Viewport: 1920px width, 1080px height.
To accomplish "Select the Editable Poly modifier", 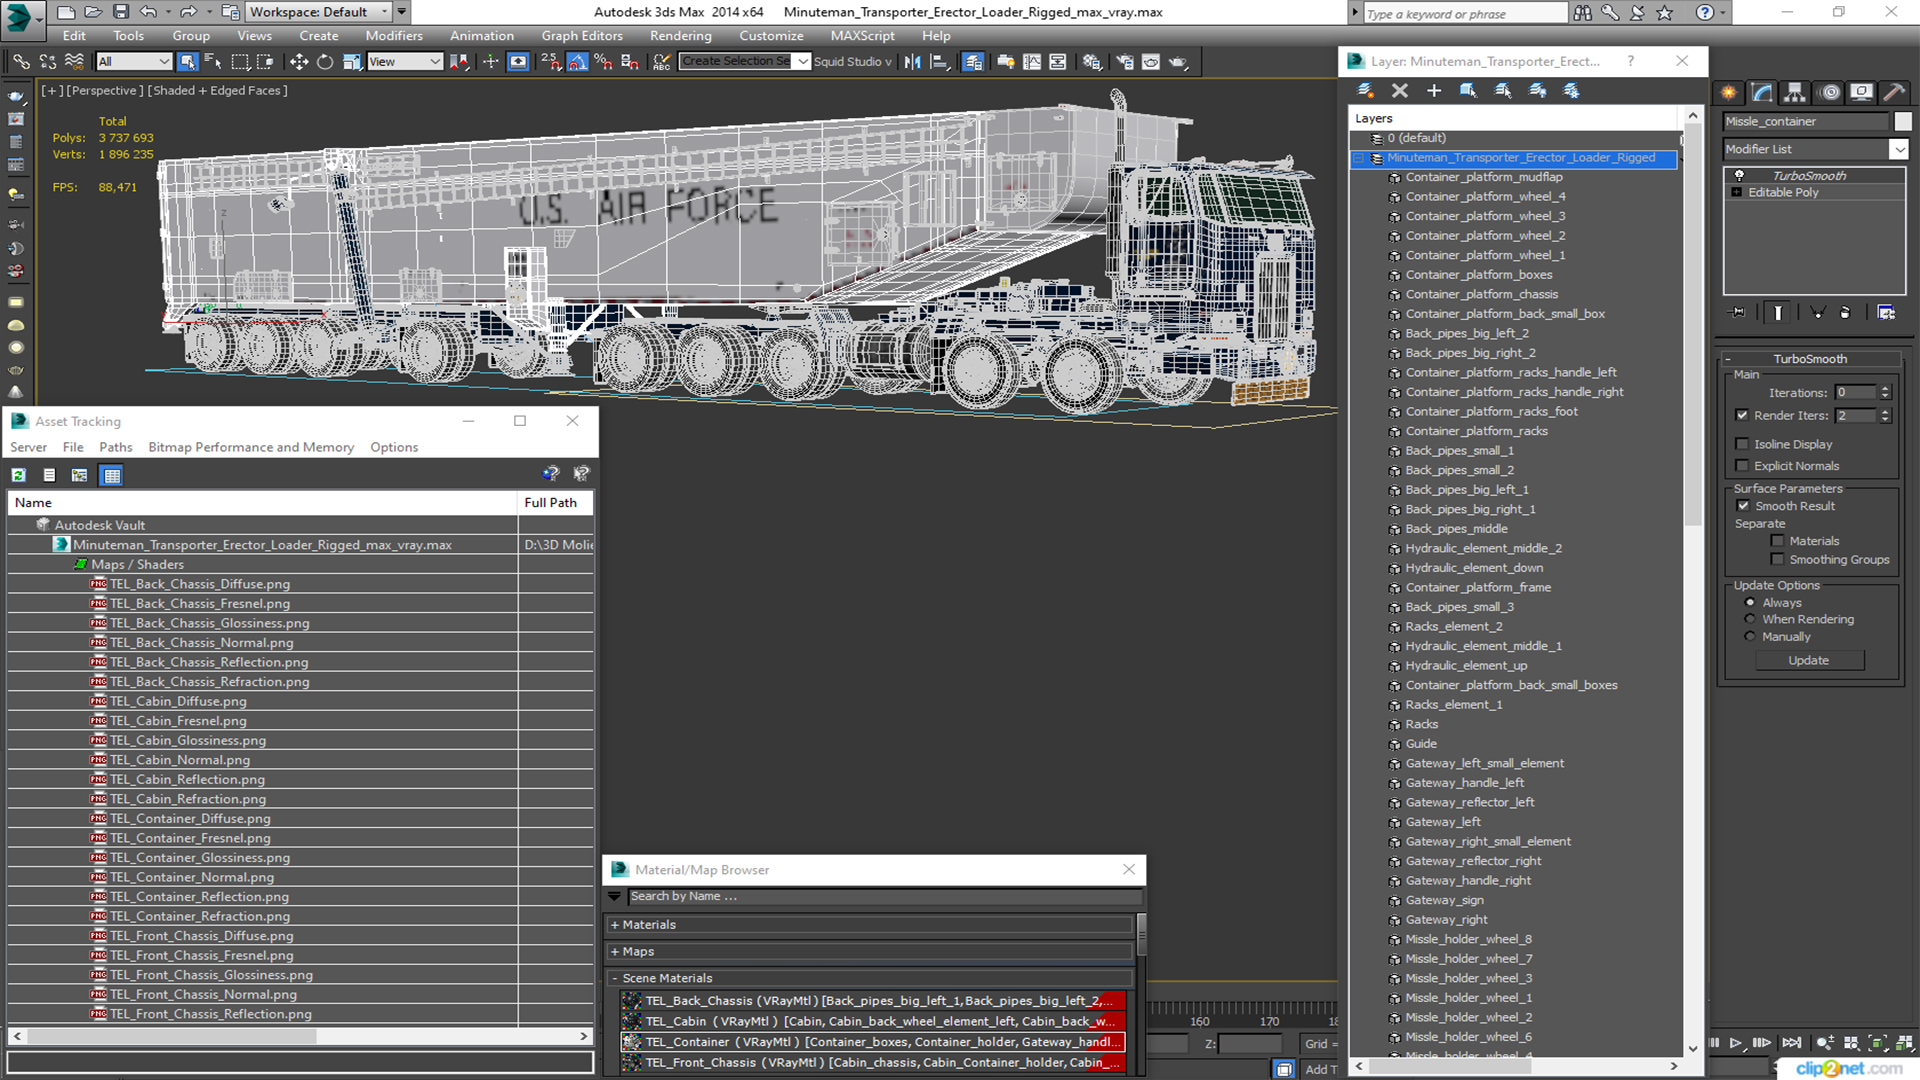I will (x=1783, y=193).
